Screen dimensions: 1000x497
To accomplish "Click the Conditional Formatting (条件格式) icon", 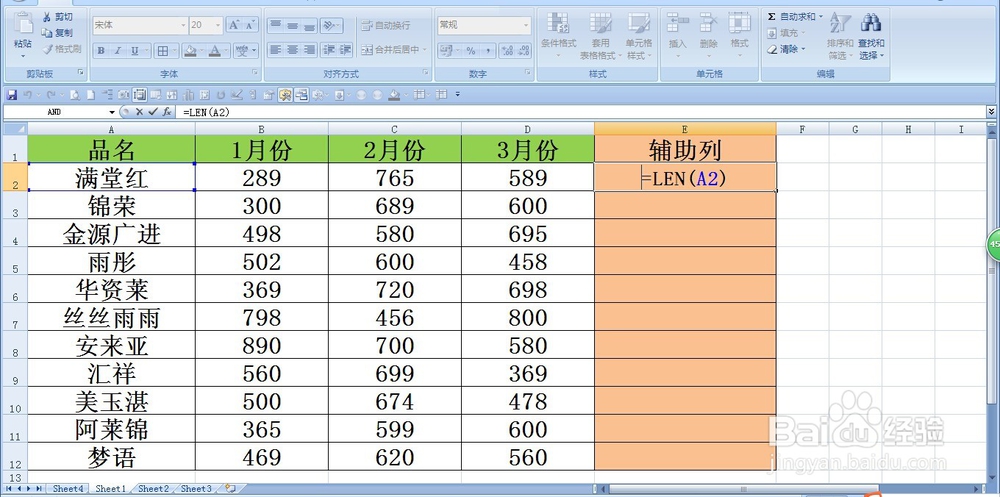I will [x=559, y=23].
